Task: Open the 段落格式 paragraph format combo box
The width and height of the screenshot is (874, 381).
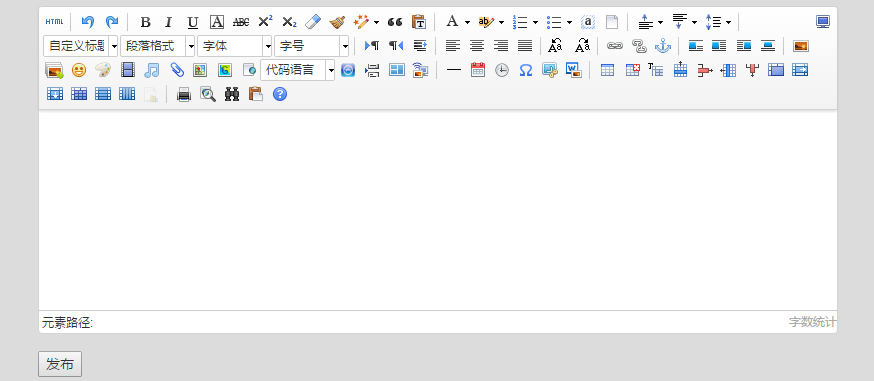Action: point(158,46)
